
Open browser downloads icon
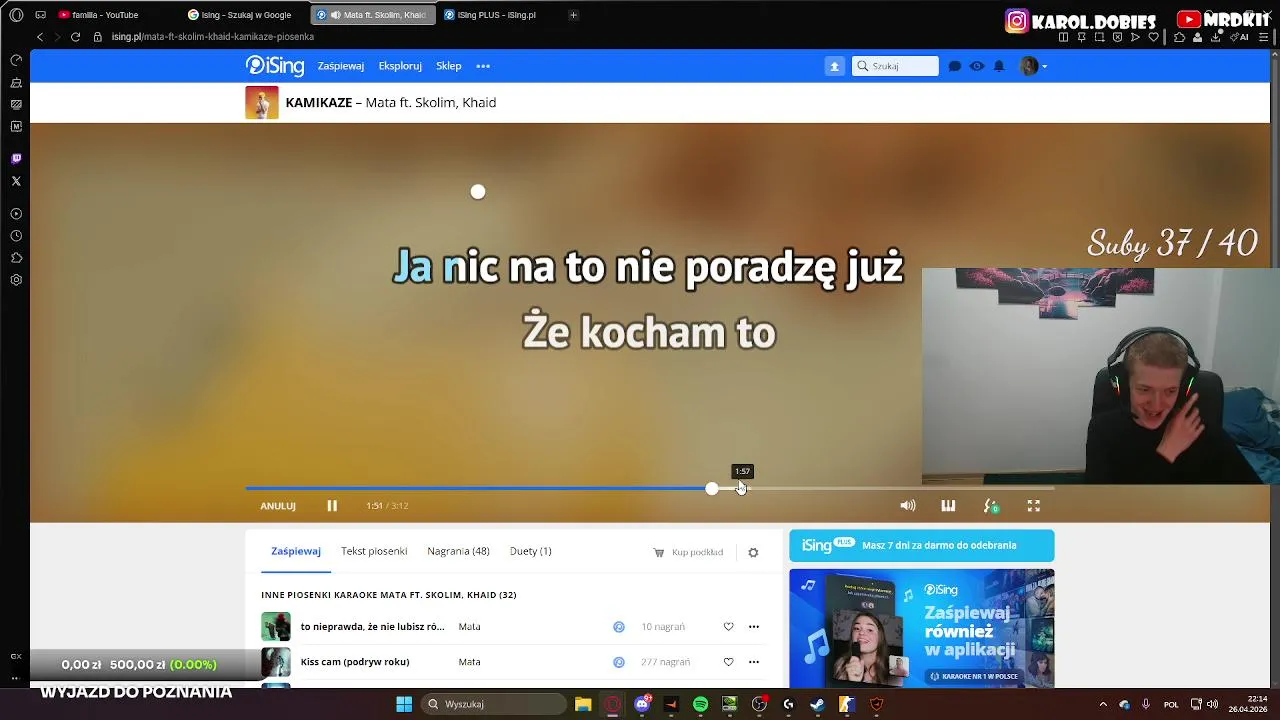(1215, 37)
